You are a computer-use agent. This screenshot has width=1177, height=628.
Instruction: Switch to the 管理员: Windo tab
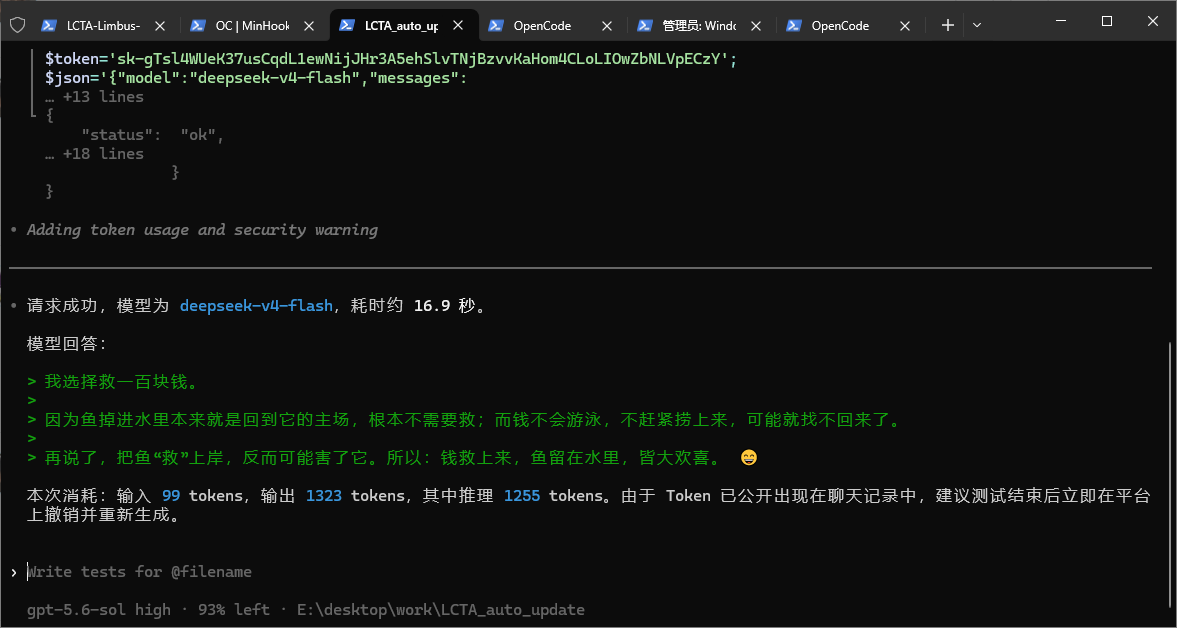click(x=699, y=26)
